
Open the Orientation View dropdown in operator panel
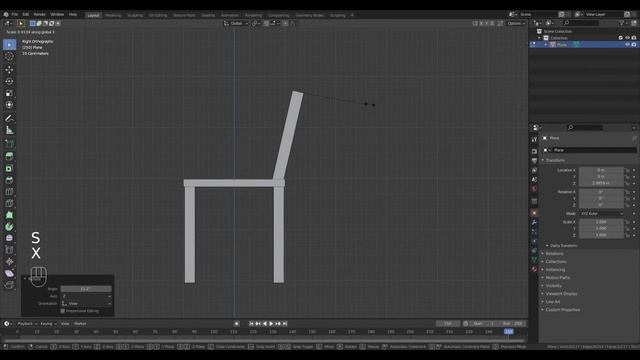click(x=86, y=303)
